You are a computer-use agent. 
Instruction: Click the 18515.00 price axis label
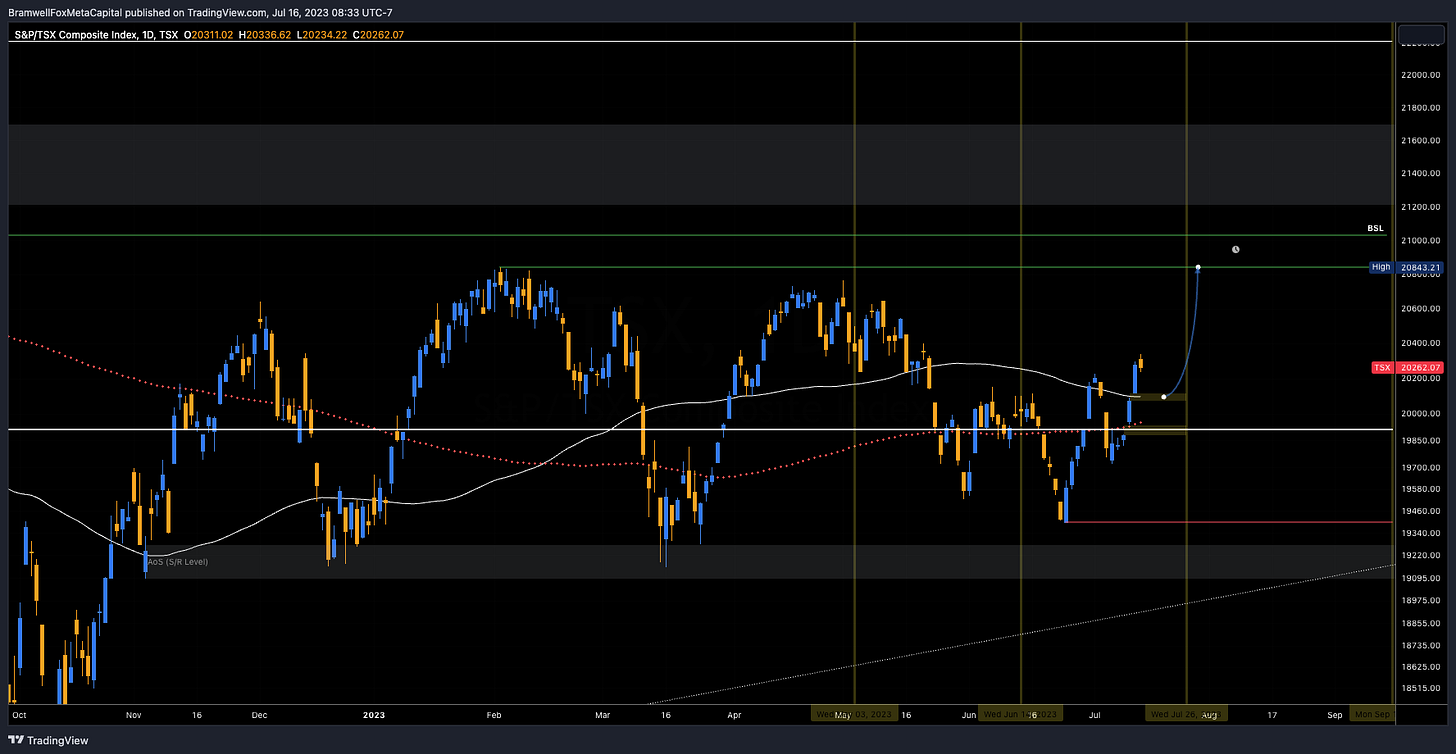click(x=1420, y=688)
